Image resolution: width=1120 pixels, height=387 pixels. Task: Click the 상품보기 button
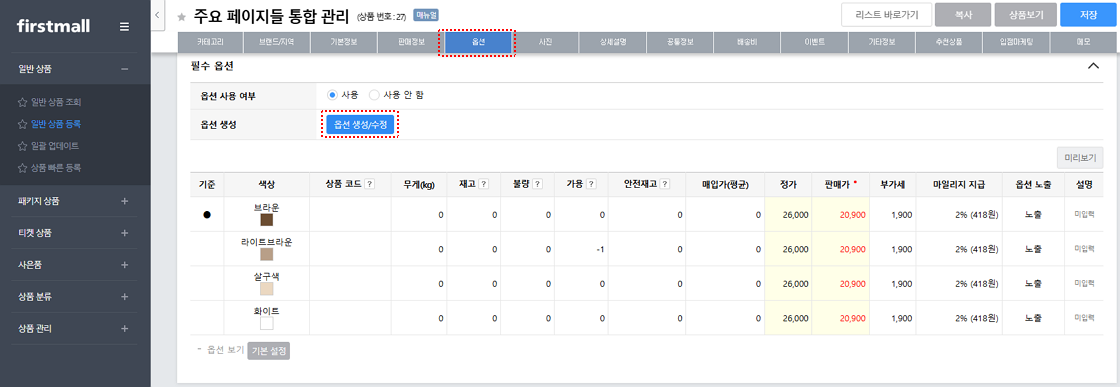point(1025,14)
